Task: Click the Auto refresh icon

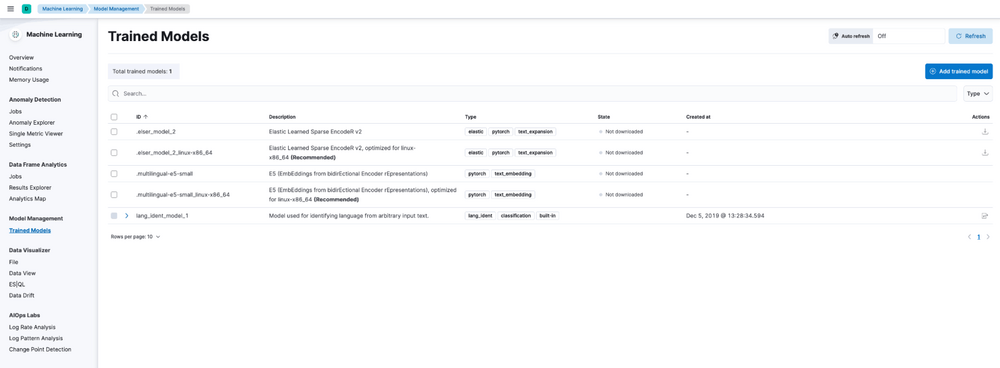Action: 835,36
